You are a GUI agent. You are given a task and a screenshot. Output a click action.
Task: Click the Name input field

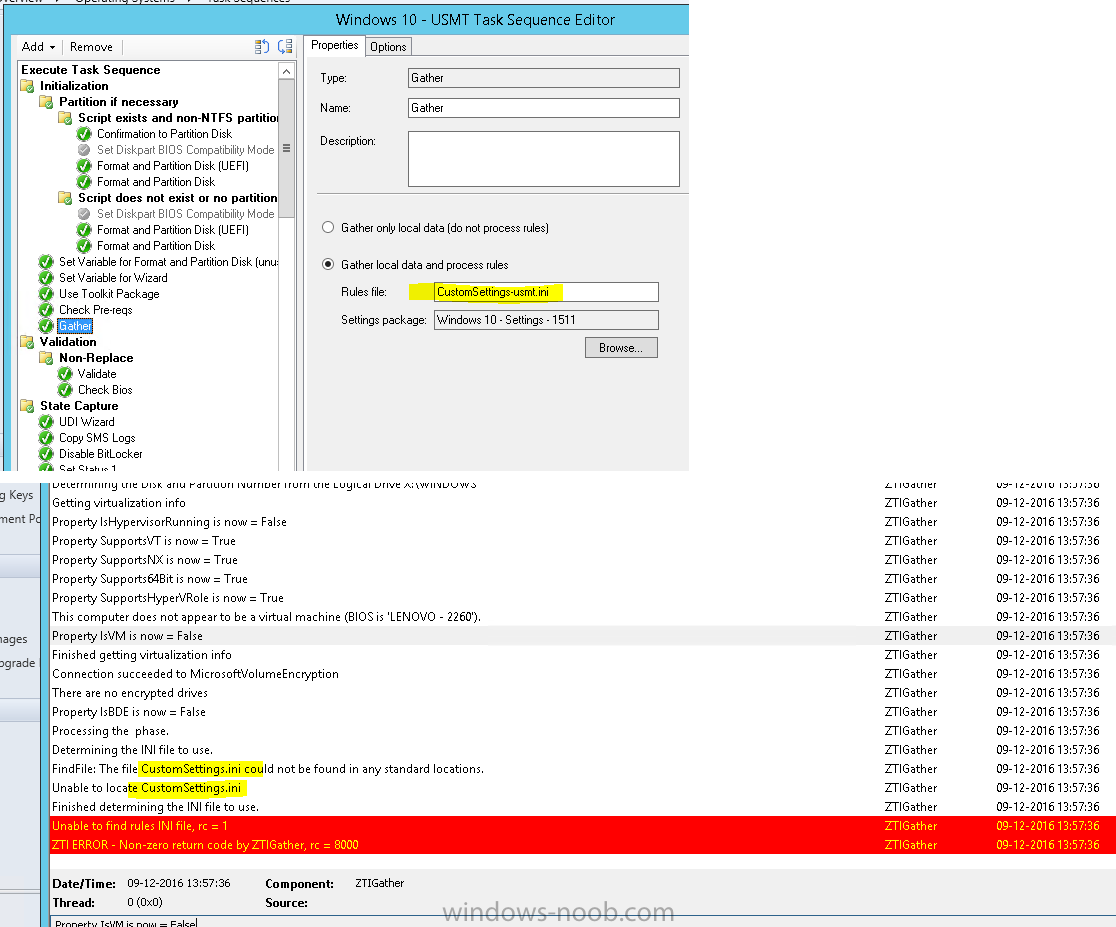[544, 108]
